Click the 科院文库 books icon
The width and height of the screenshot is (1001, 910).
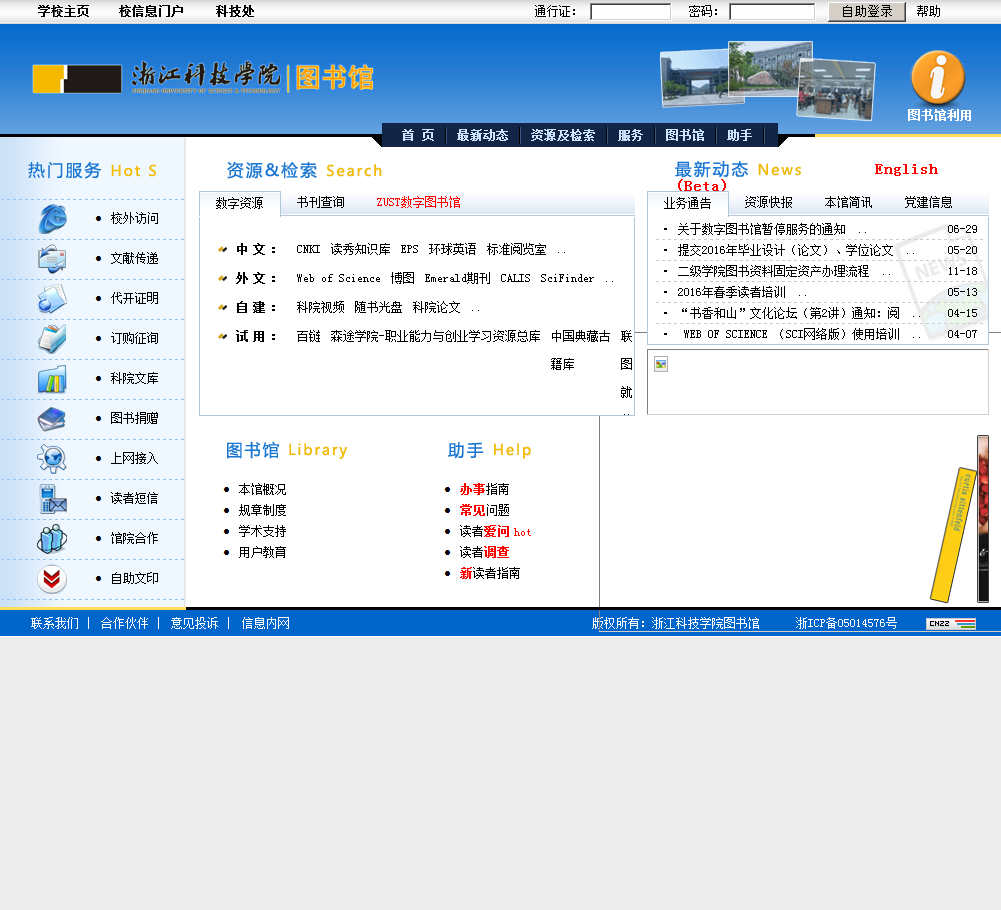[52, 379]
